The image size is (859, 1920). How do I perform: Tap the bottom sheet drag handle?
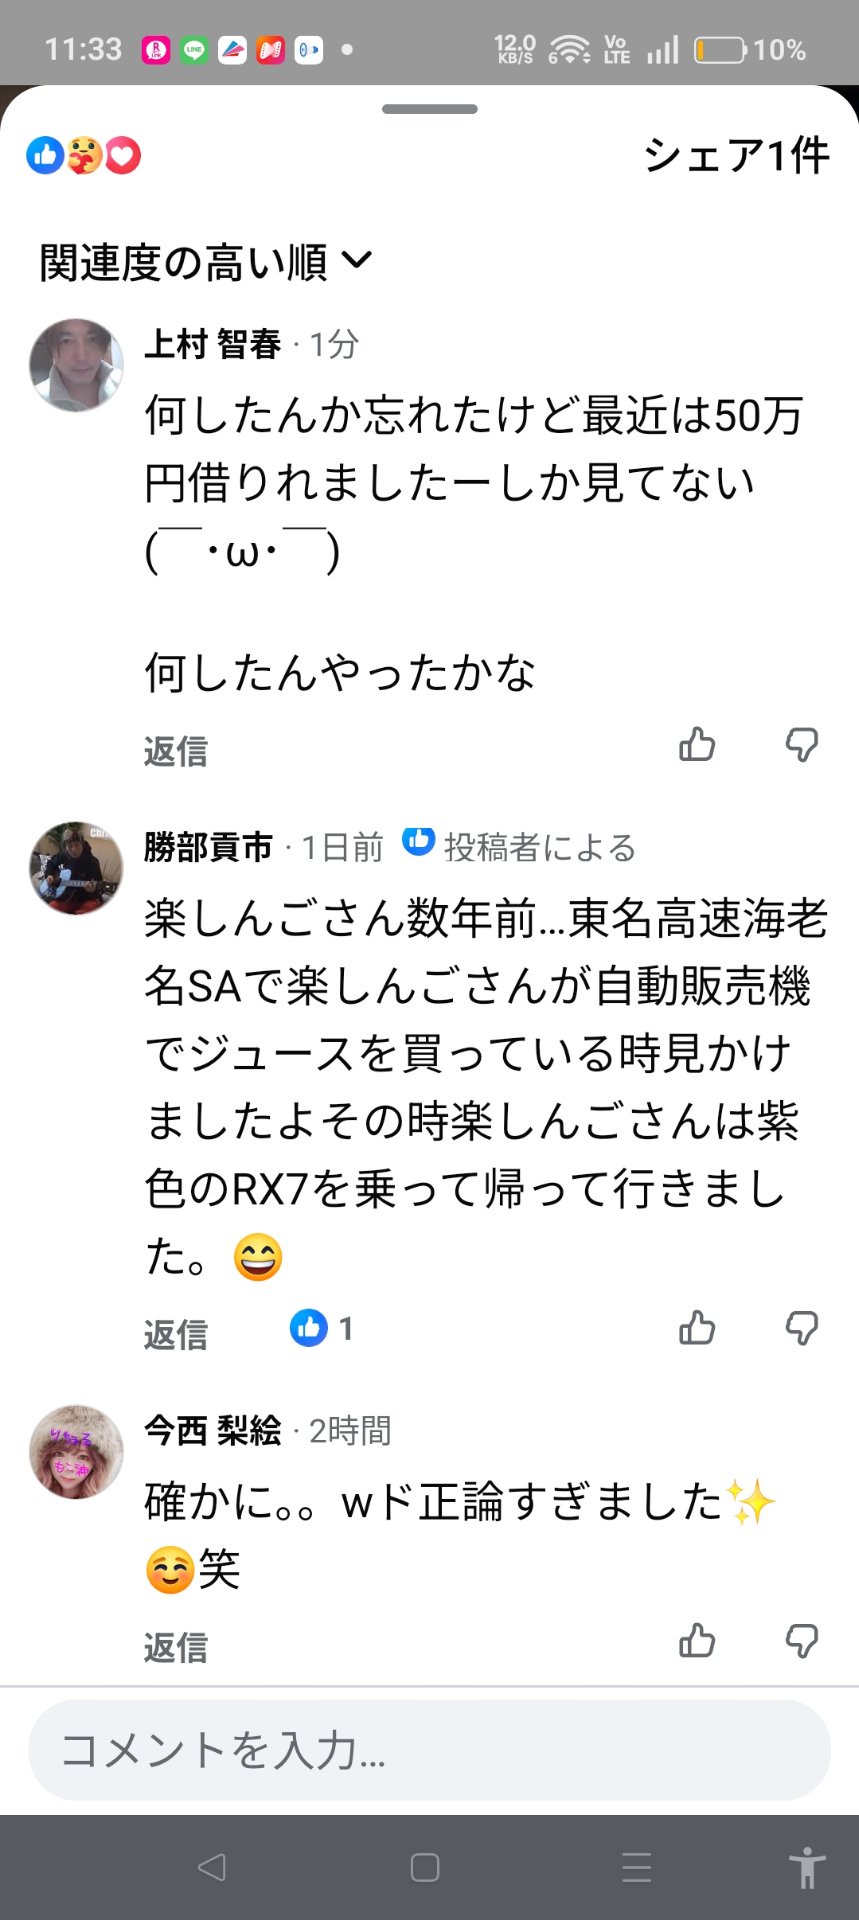tap(430, 109)
